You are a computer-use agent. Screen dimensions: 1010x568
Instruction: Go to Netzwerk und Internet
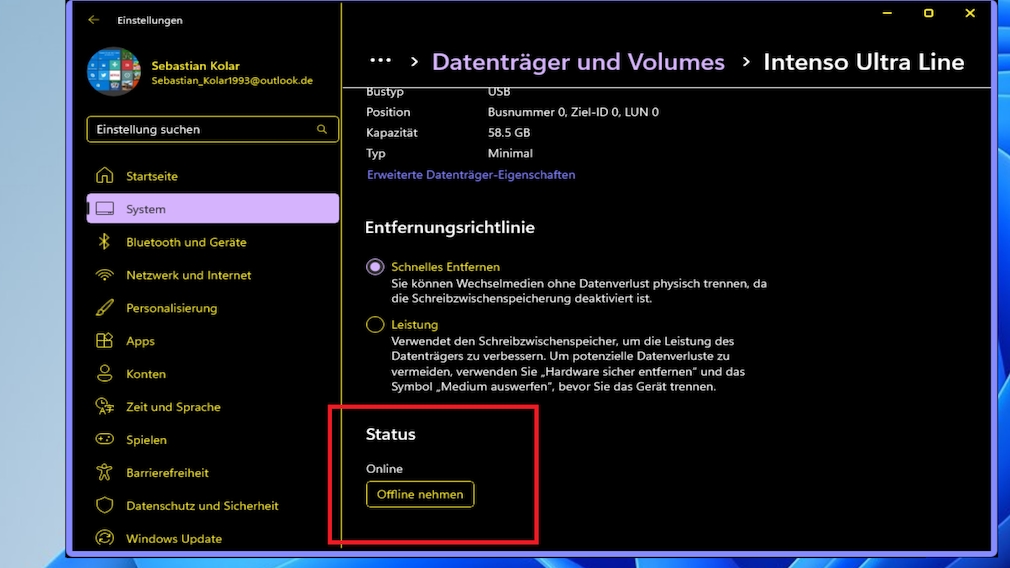pyautogui.click(x=213, y=275)
